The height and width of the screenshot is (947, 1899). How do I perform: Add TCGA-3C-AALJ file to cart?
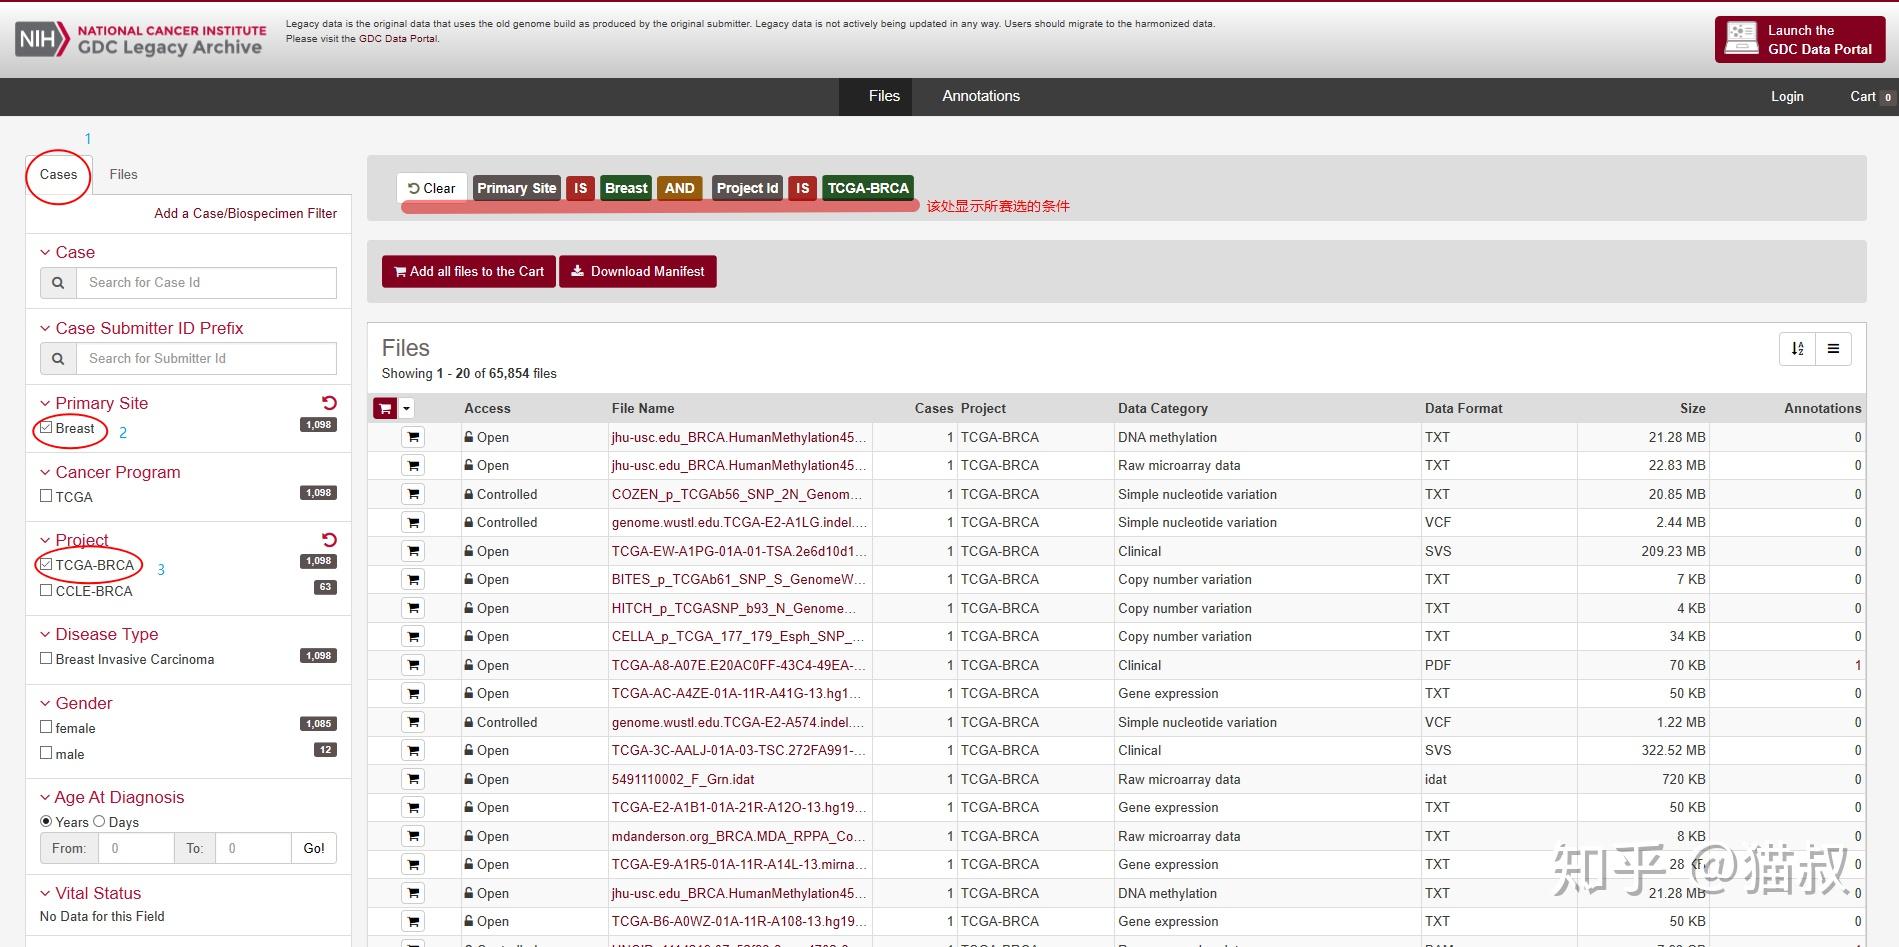click(x=413, y=751)
